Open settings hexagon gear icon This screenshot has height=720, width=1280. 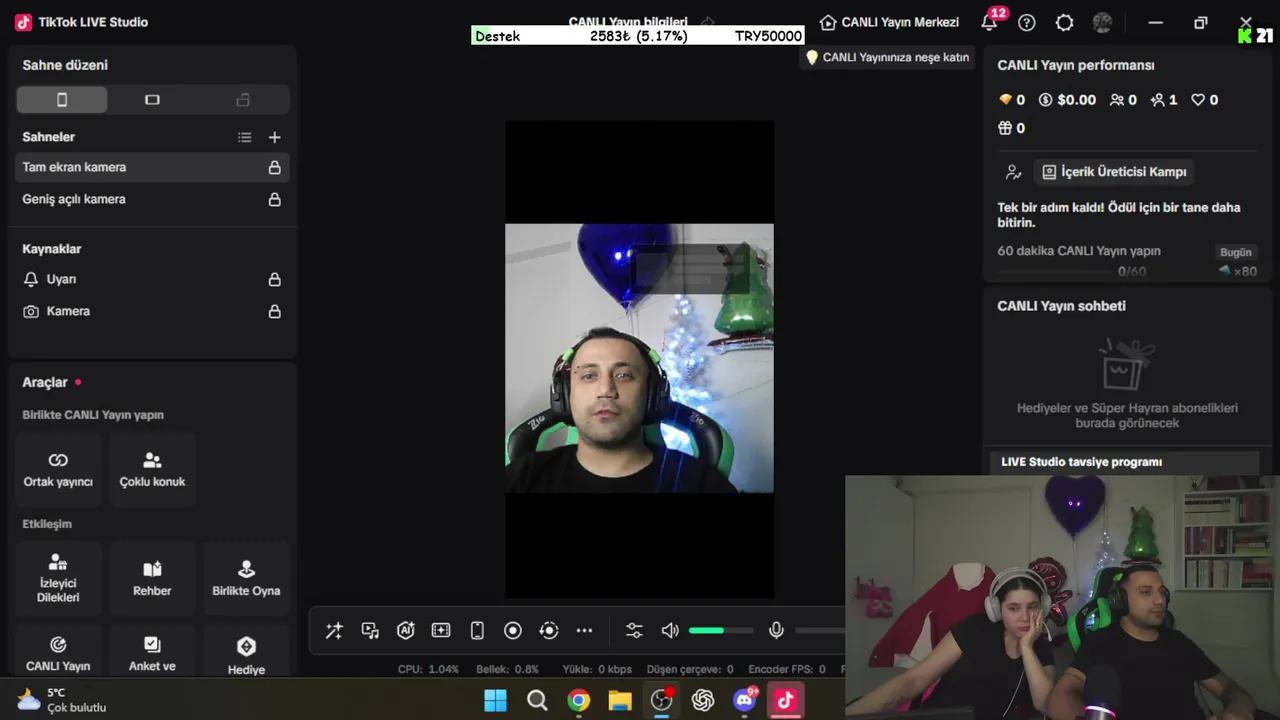point(1065,22)
